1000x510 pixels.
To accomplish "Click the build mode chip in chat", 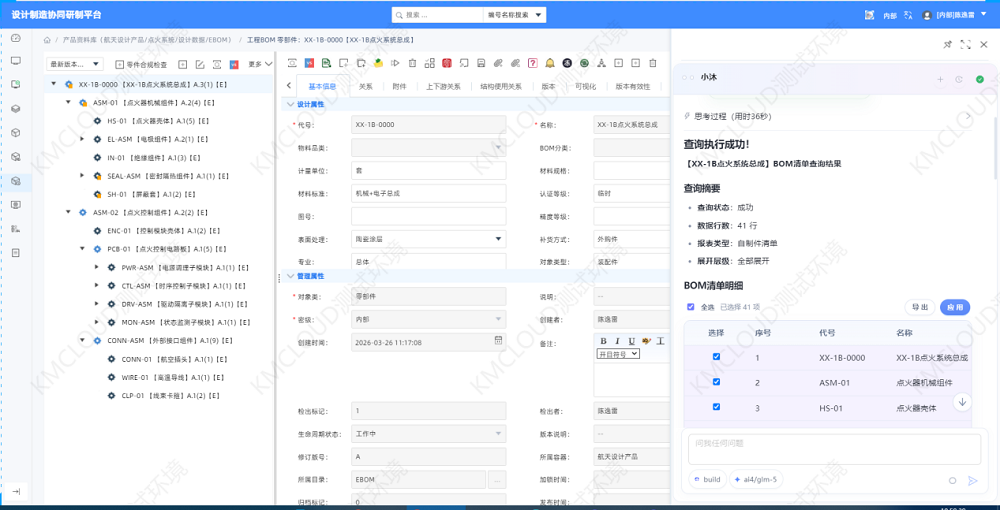I will (x=707, y=479).
